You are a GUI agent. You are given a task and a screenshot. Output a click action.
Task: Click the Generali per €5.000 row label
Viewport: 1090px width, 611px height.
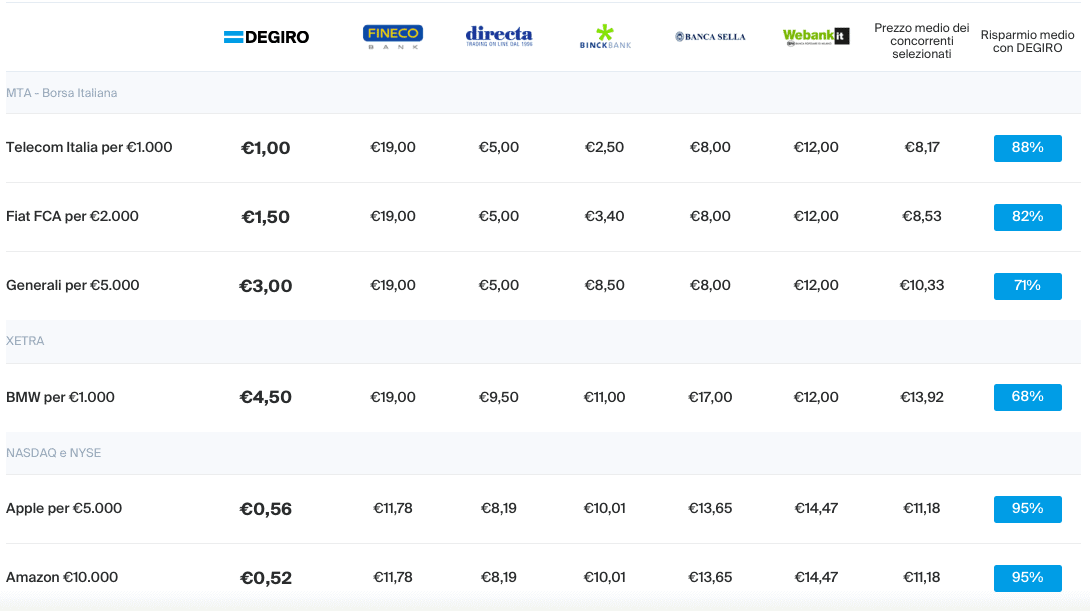(72, 286)
